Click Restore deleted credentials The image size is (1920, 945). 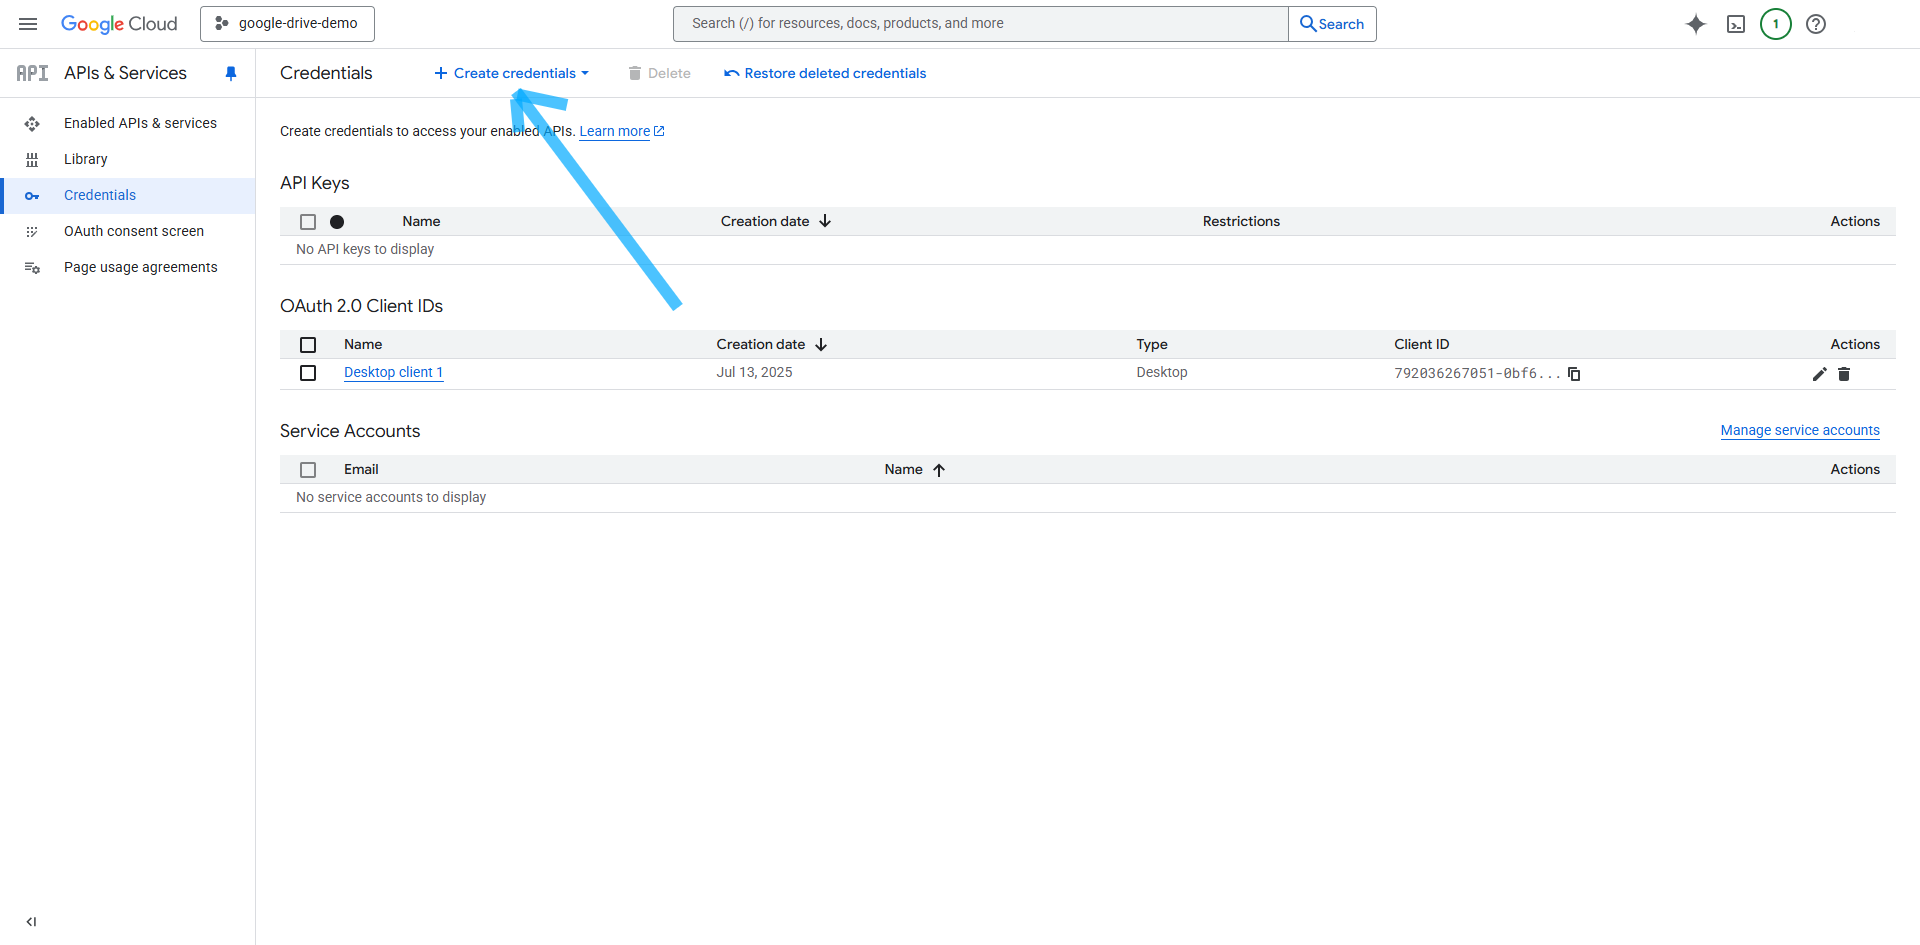pyautogui.click(x=825, y=73)
